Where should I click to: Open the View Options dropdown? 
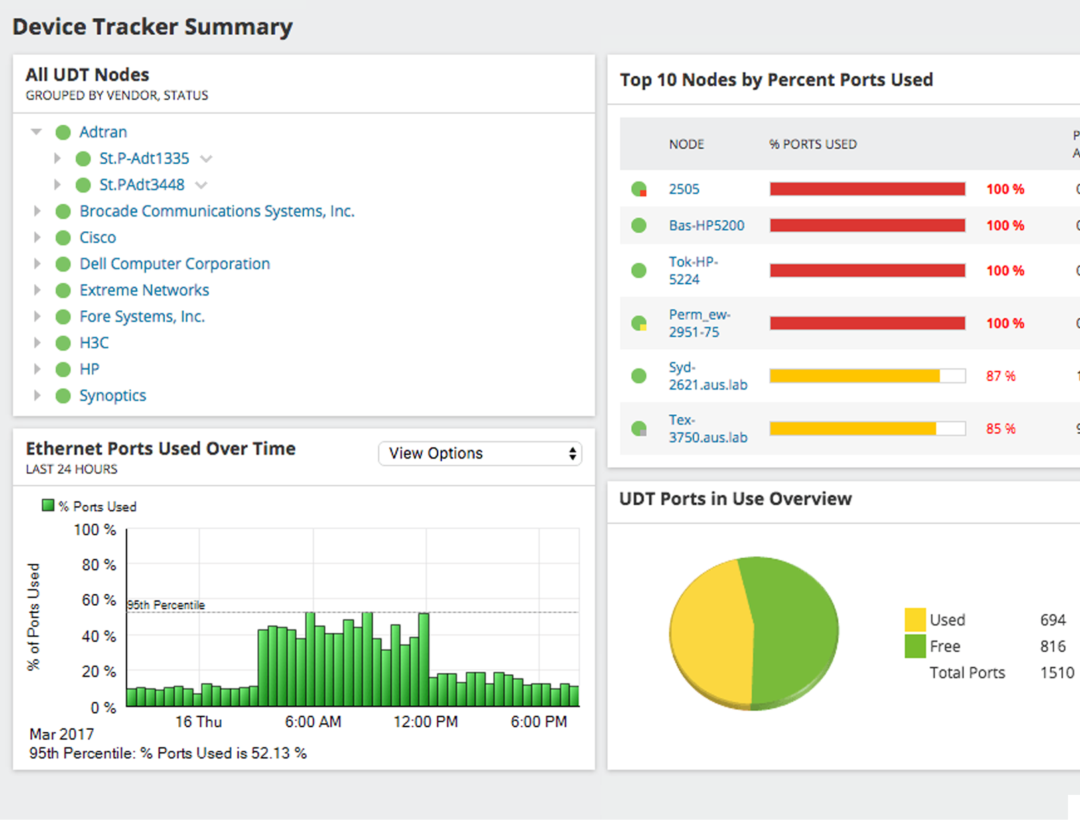[480, 454]
